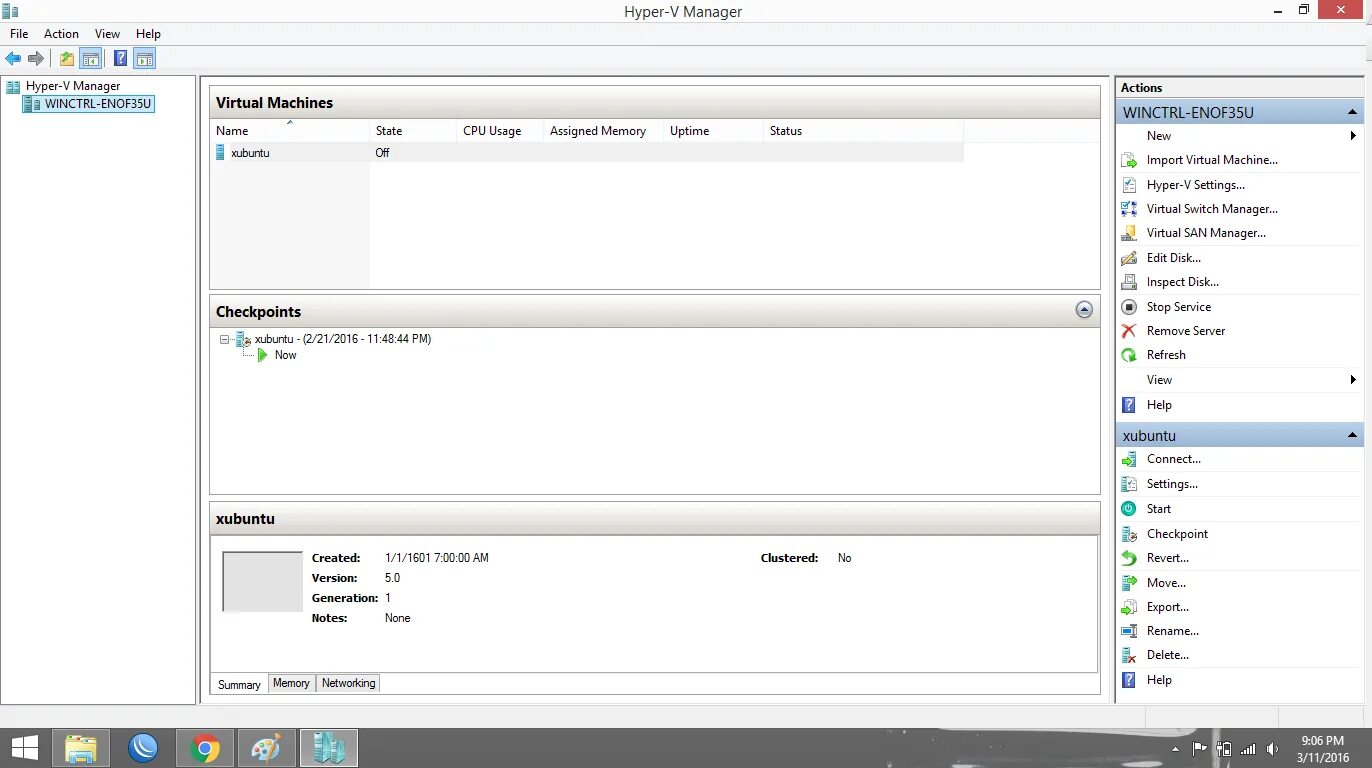This screenshot has height=768, width=1372.
Task: Click Help link under xubuntu actions
Action: point(1159,680)
